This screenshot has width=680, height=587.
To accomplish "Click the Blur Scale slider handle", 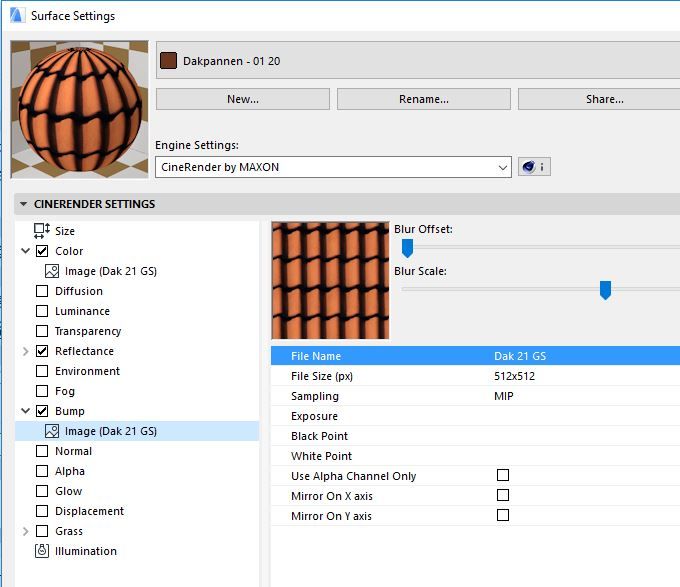I will pos(605,290).
